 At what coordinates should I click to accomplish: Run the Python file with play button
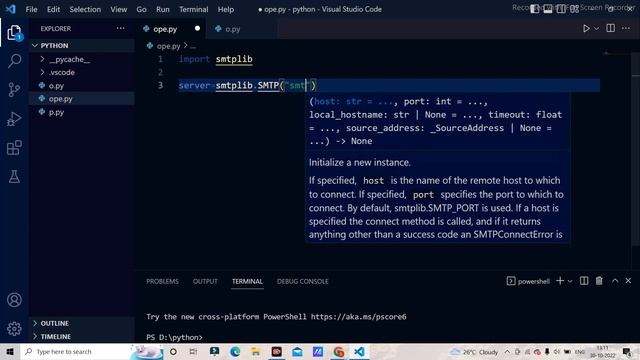point(586,29)
